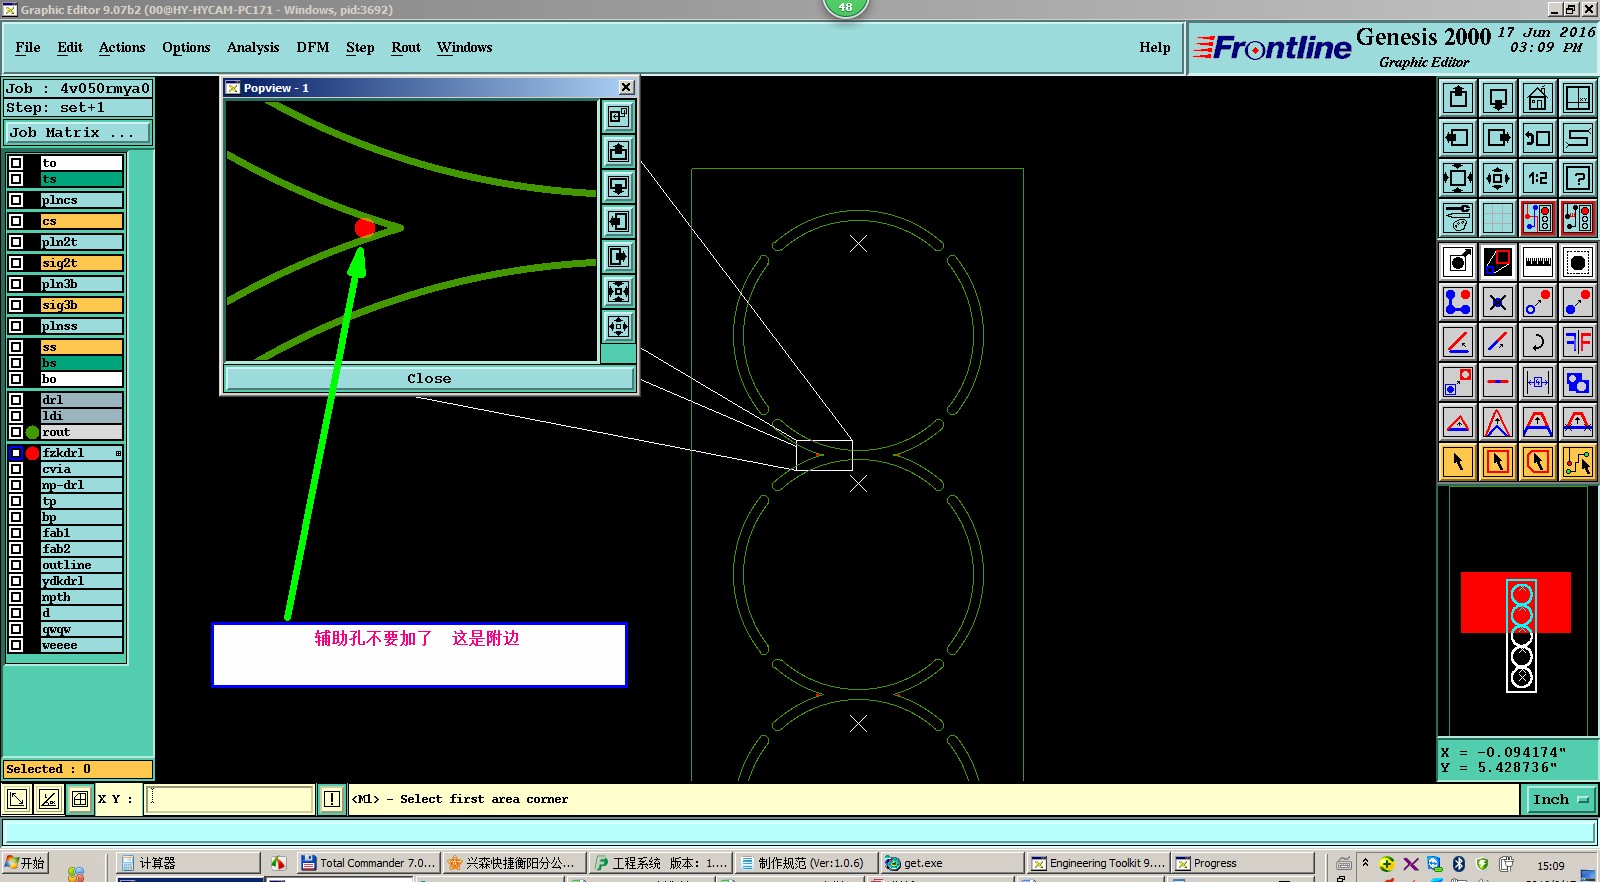Open the Edit menu
1600x882 pixels.
70,47
